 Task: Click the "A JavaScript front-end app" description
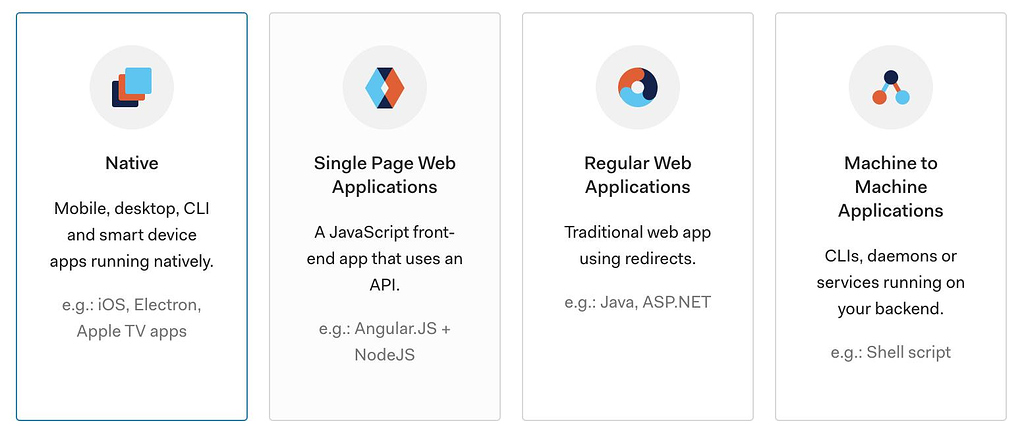tap(385, 259)
